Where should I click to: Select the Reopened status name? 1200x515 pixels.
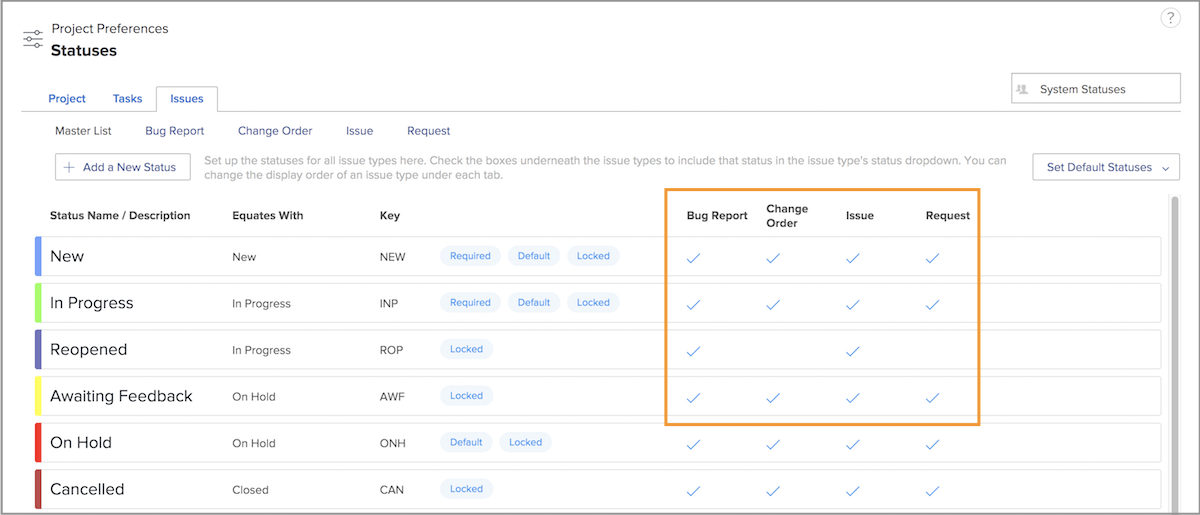pos(88,350)
